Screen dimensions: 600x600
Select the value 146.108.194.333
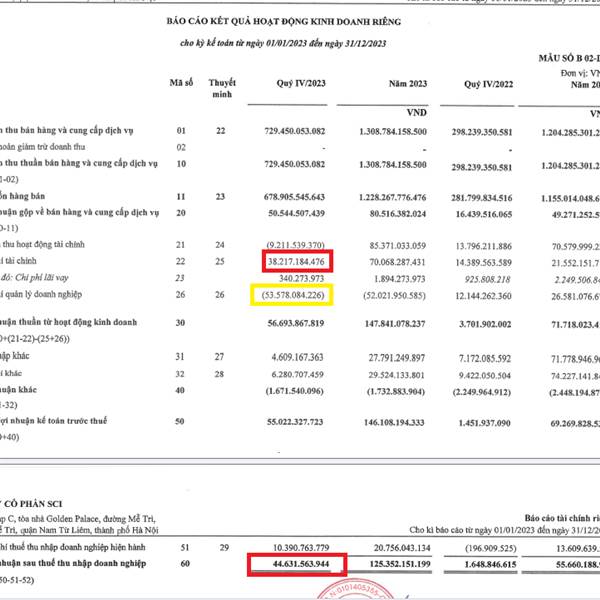coord(395,423)
